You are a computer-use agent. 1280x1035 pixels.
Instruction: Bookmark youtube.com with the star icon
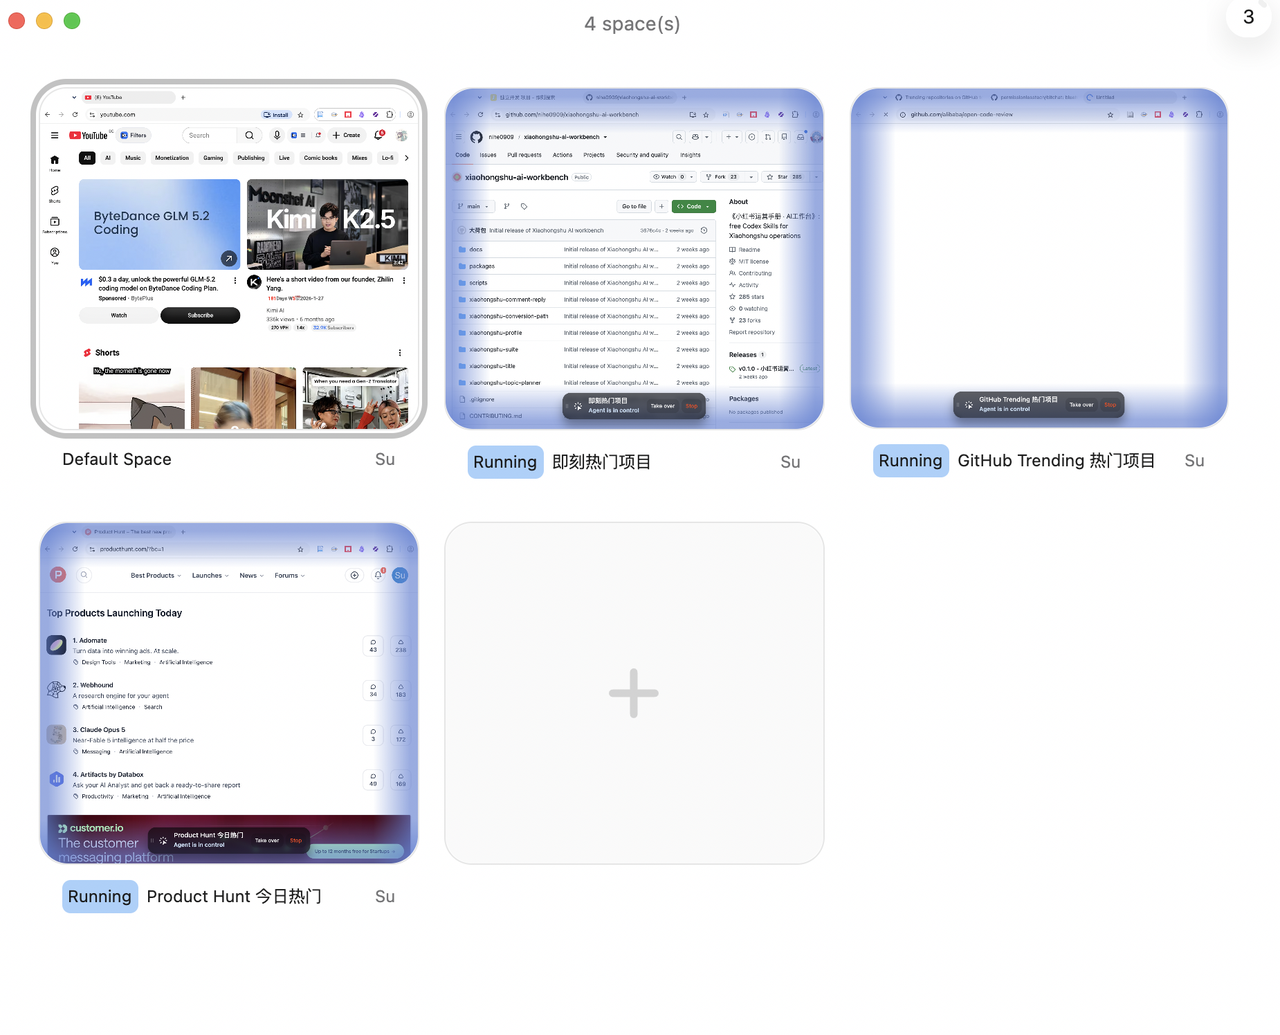tap(301, 115)
